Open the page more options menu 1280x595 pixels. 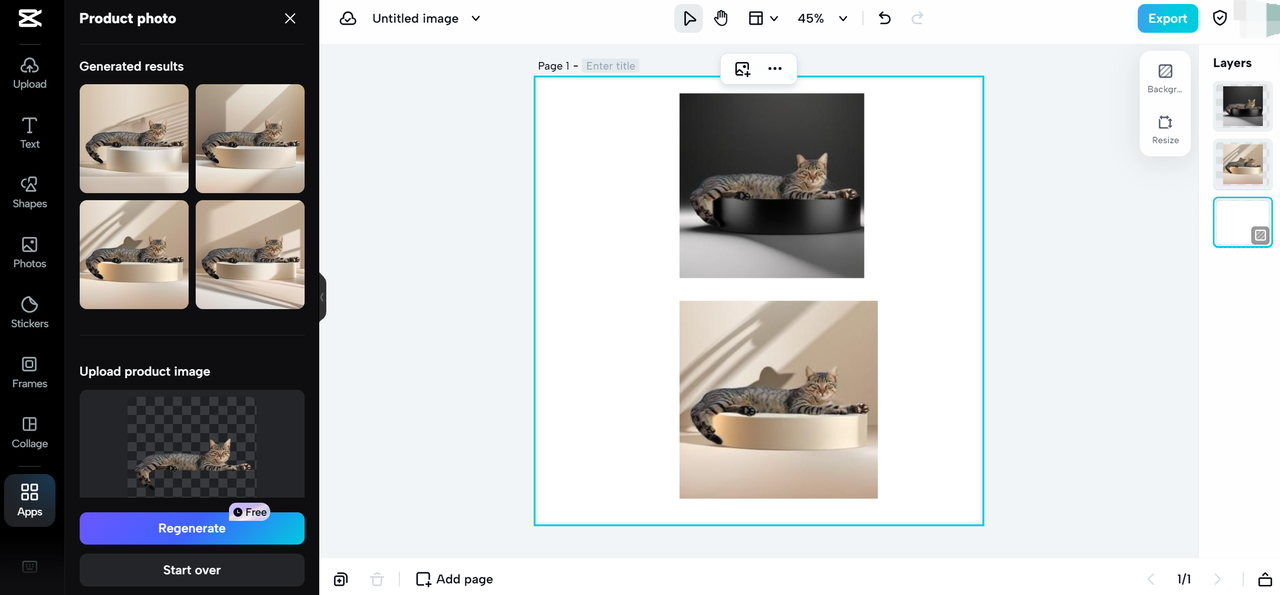775,69
